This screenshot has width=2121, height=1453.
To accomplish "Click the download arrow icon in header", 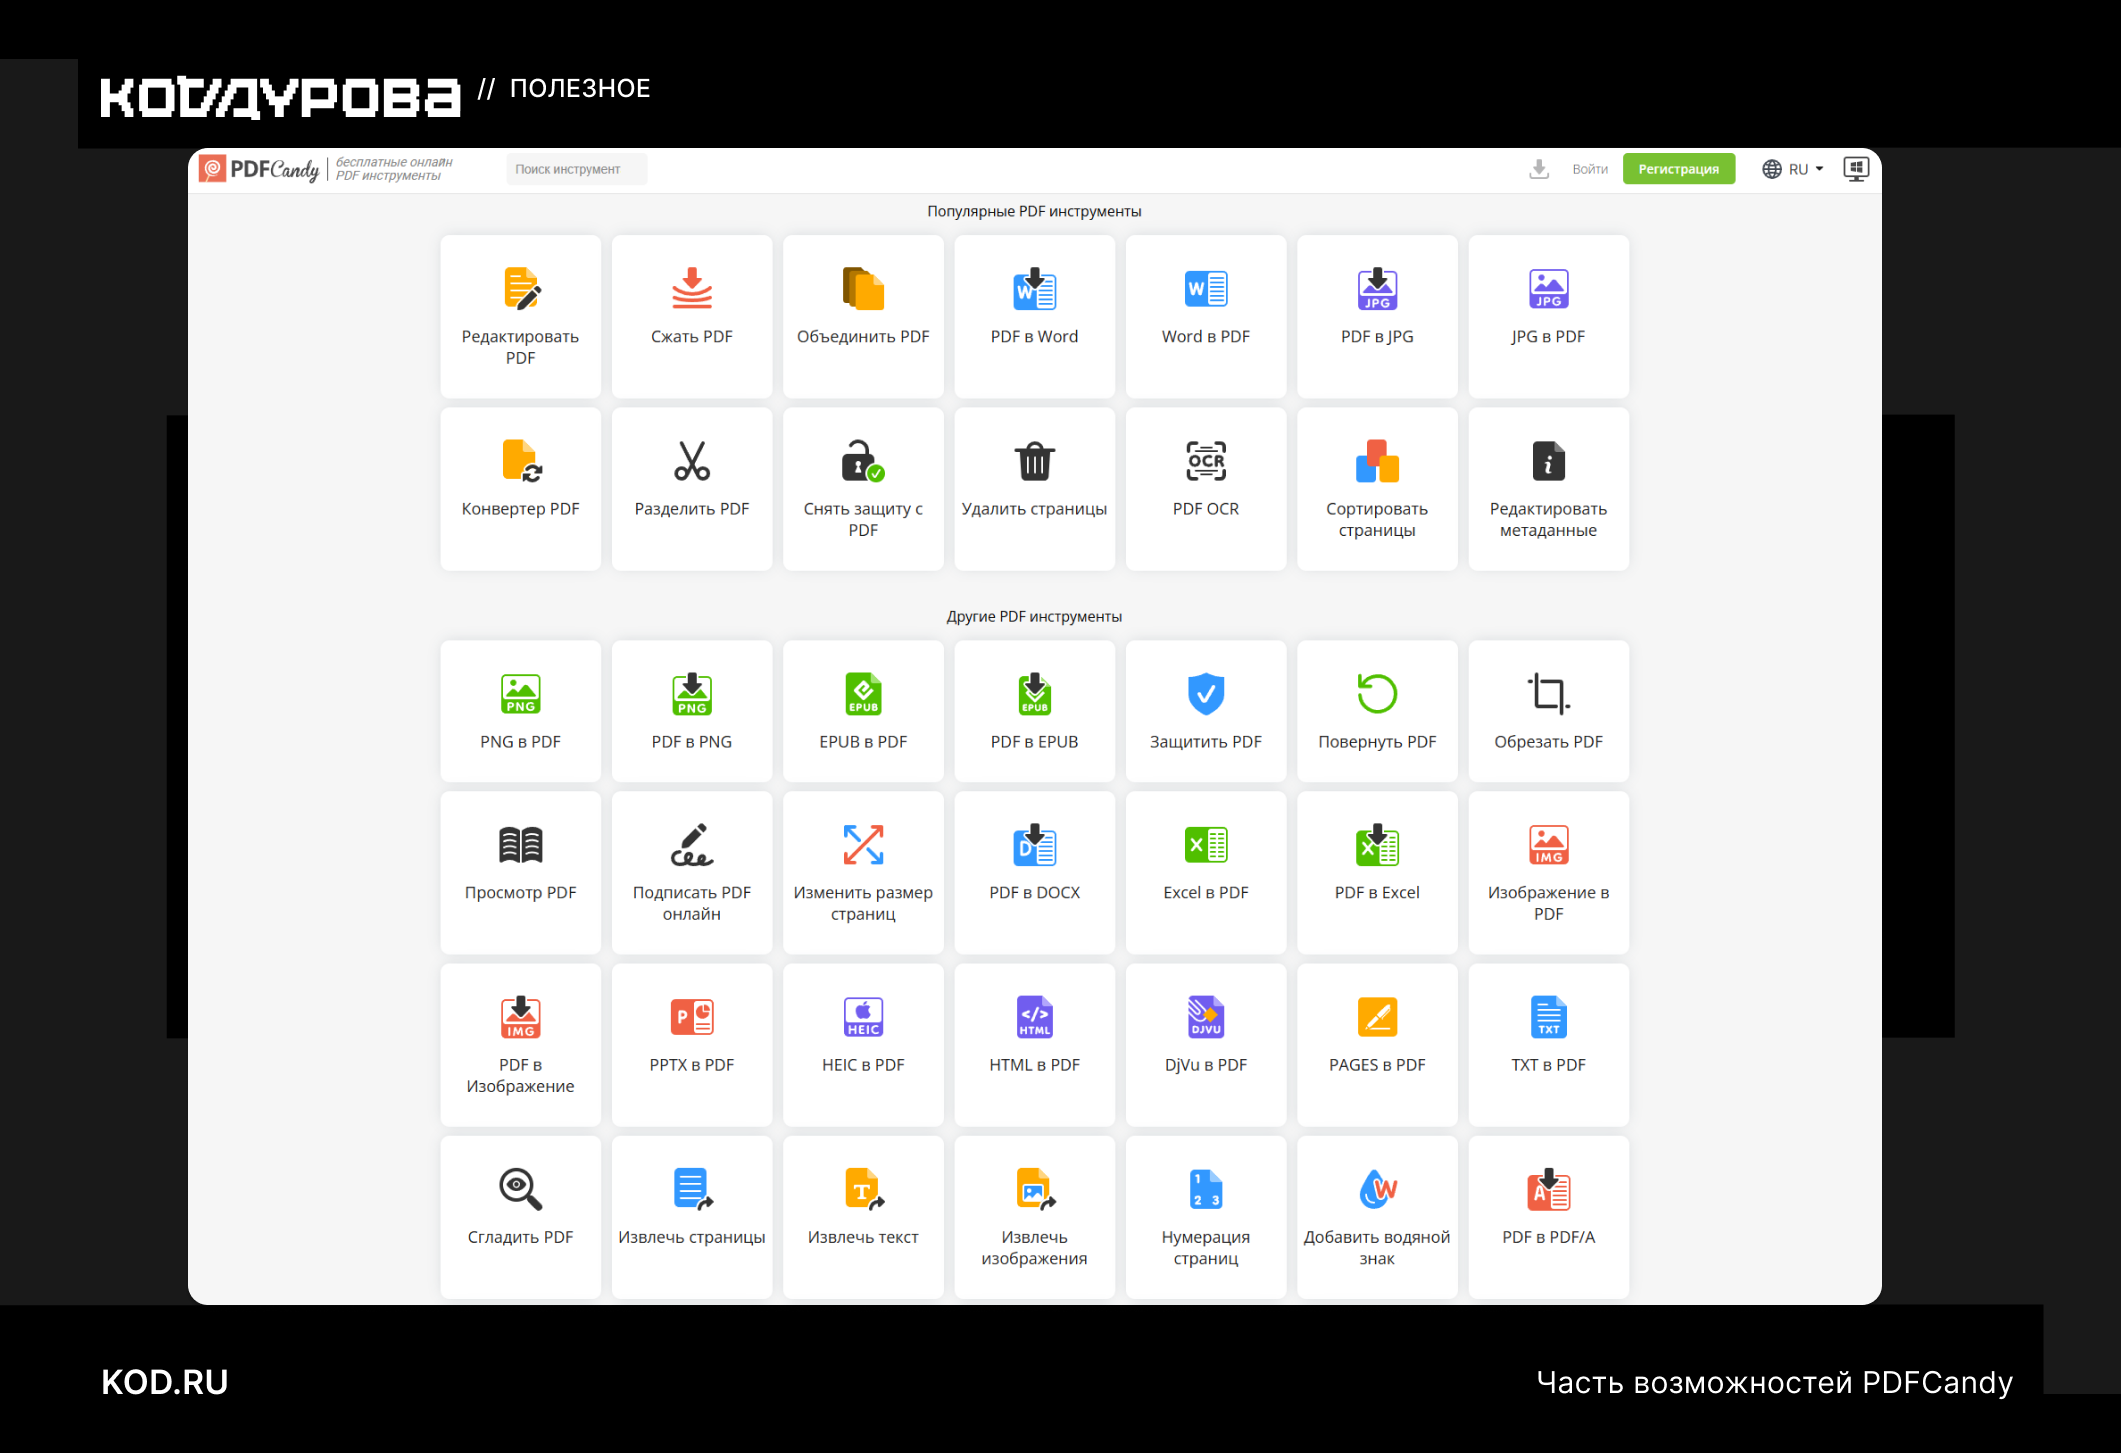I will 1539,169.
